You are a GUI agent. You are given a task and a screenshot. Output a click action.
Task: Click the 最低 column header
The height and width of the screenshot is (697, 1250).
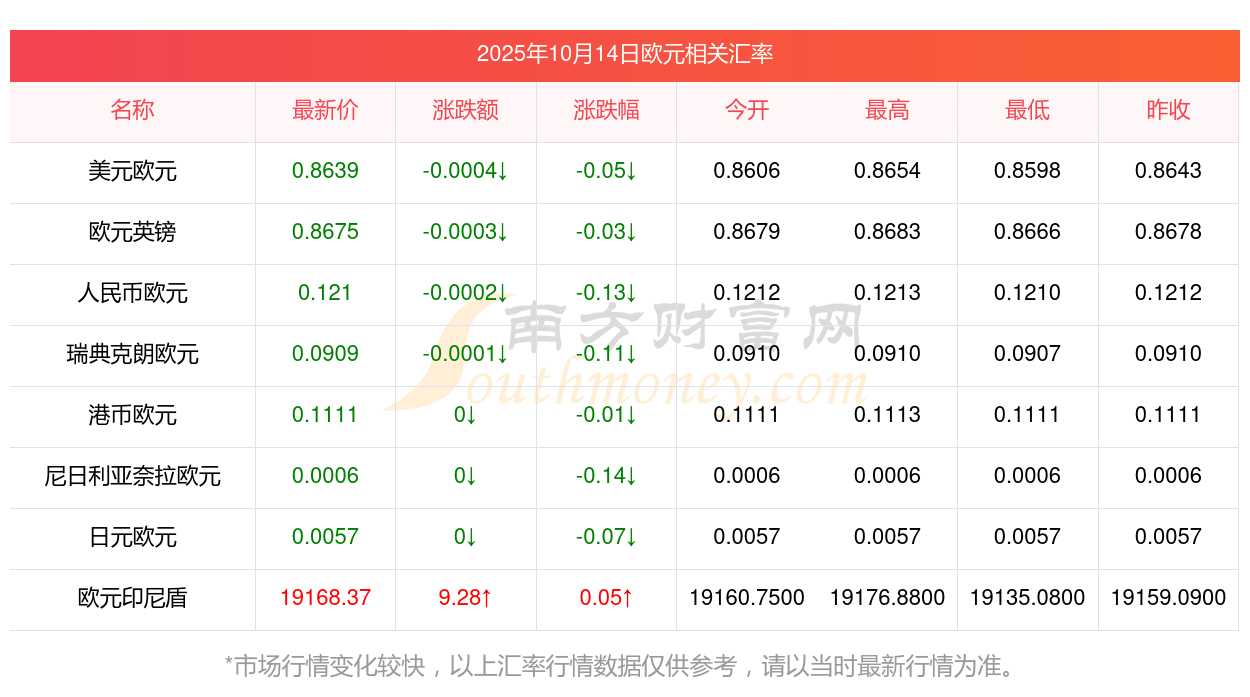click(1027, 111)
